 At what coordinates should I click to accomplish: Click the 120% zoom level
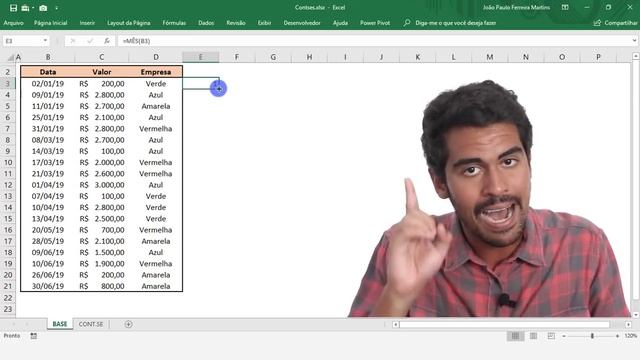(x=631, y=336)
